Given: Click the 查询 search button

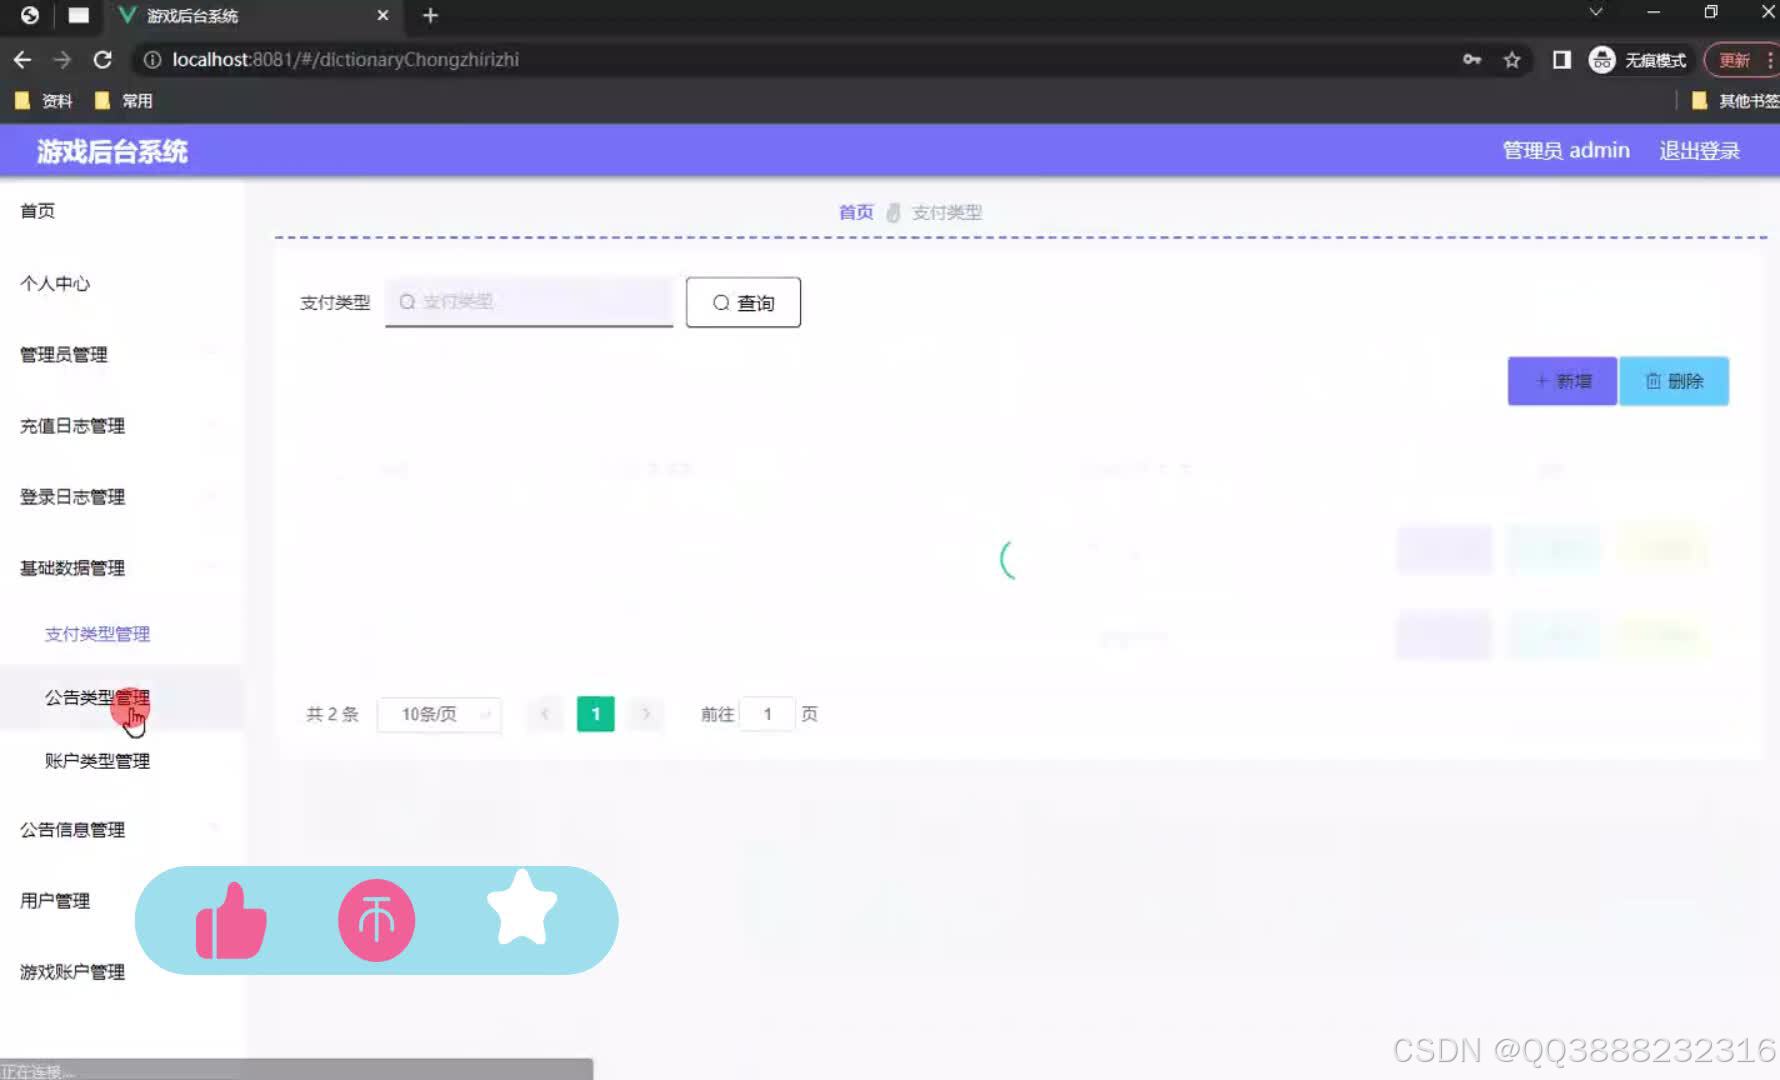Looking at the screenshot, I should click(742, 302).
